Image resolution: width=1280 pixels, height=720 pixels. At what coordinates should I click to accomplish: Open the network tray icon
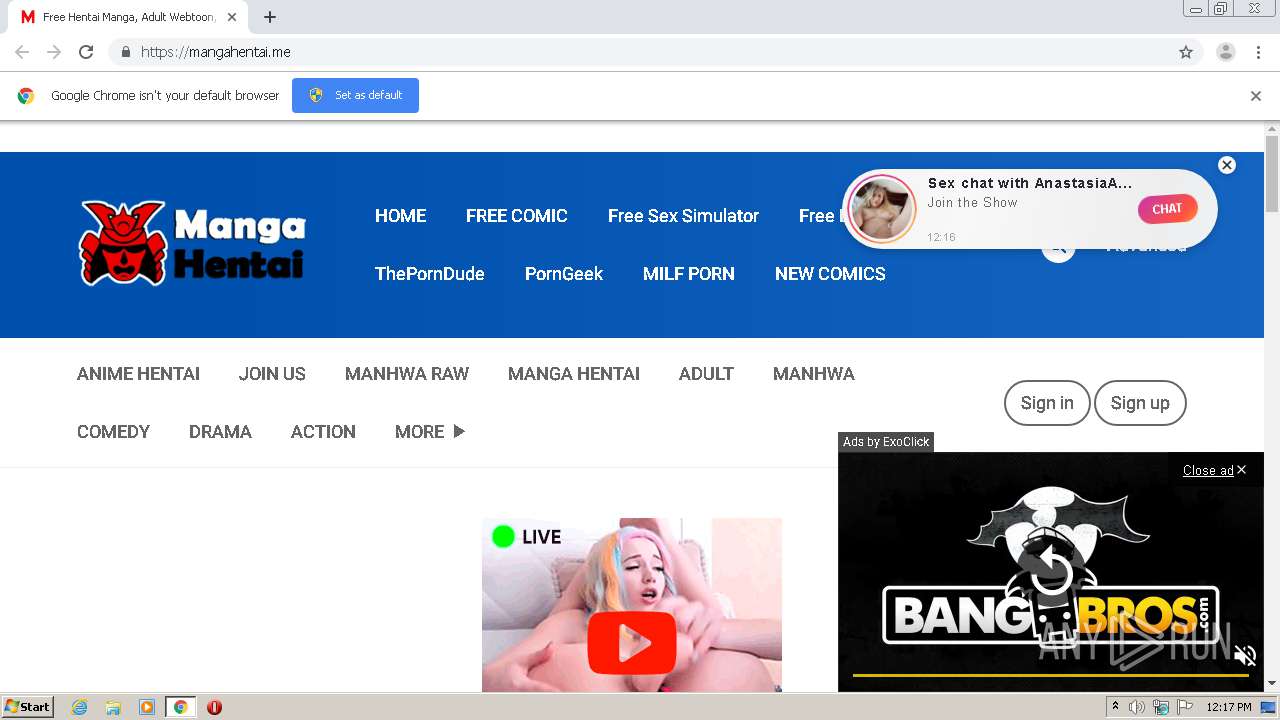click(1161, 707)
